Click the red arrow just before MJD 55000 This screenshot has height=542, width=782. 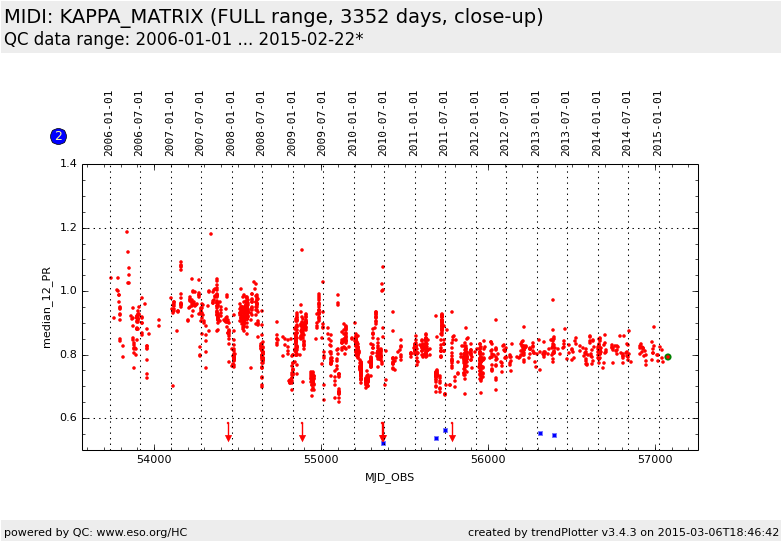coord(302,432)
